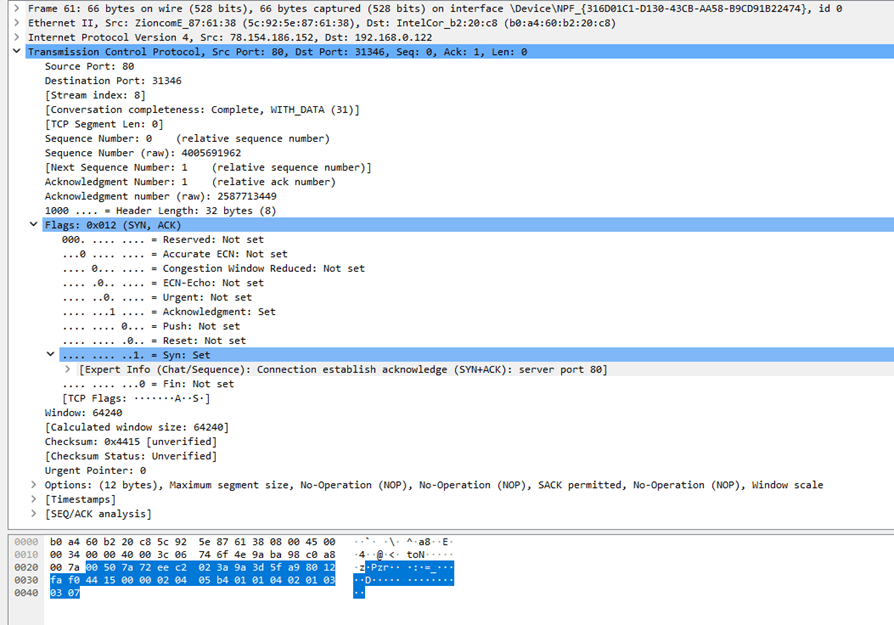Select the Checksum: 0x4415 [unverified] row
This screenshot has height=625, width=894.
(x=131, y=441)
